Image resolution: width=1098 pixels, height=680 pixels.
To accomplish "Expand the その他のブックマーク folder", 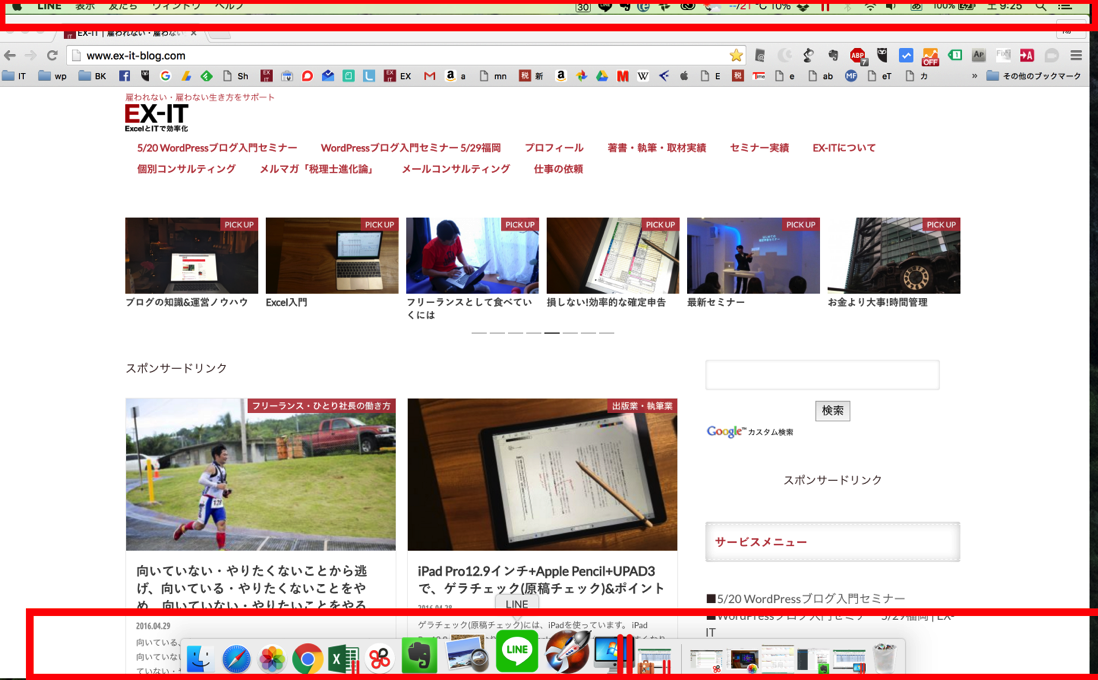I will (1033, 76).
